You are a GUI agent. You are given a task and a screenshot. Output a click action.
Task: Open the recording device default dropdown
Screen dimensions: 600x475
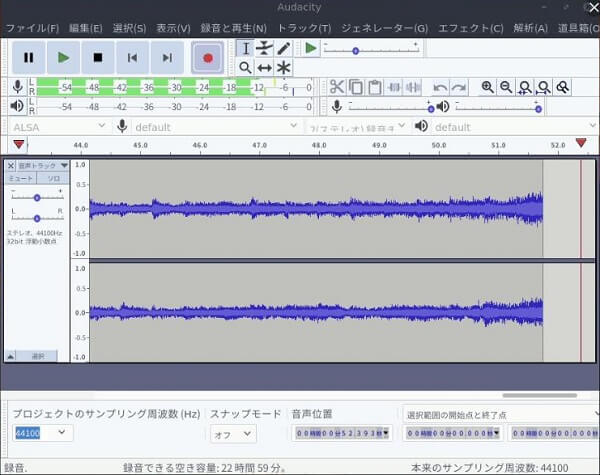tap(216, 126)
